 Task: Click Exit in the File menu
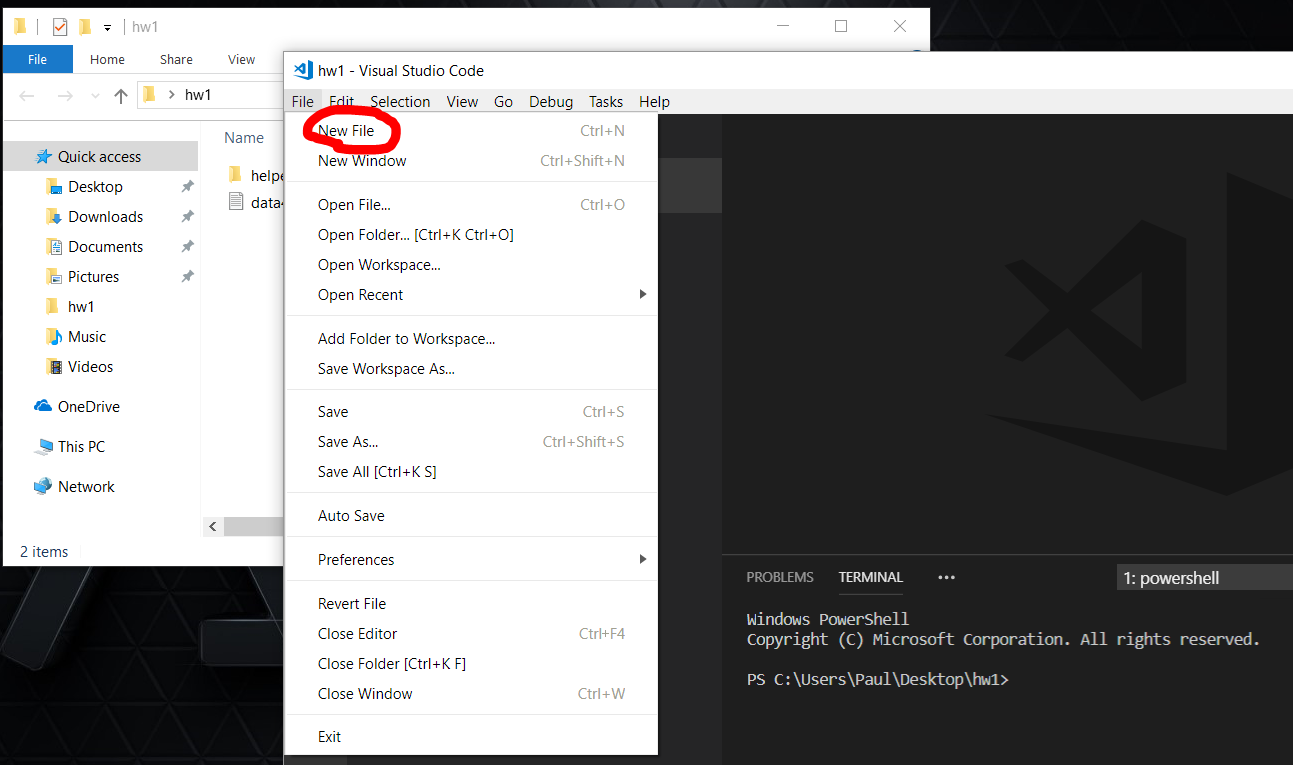coord(471,737)
